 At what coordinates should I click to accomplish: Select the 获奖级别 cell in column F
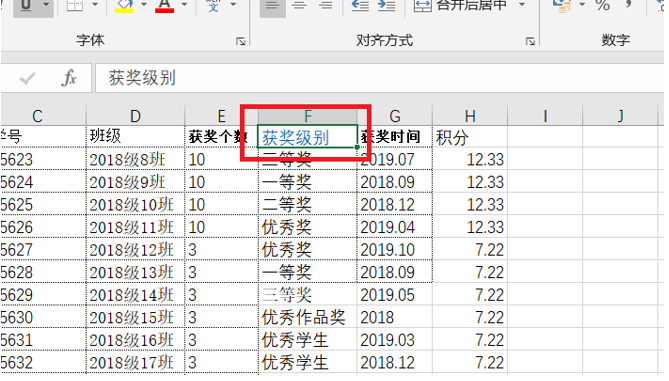(x=308, y=137)
